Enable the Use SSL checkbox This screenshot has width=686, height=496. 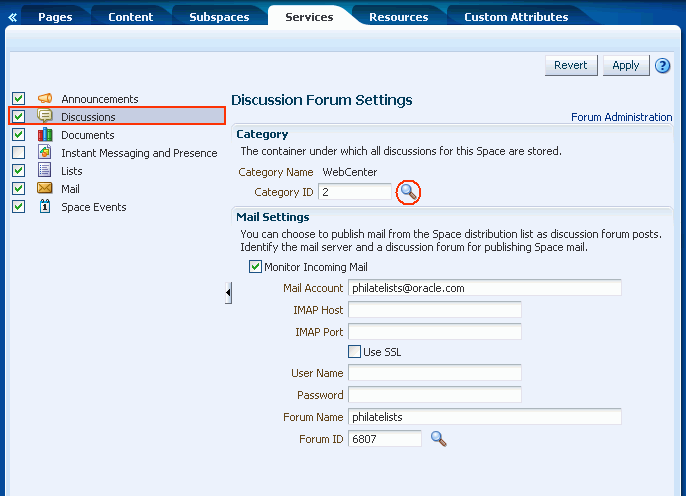(x=354, y=352)
